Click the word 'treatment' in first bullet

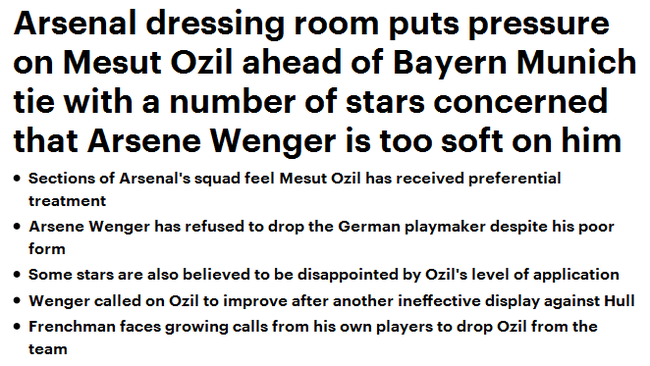(x=67, y=201)
